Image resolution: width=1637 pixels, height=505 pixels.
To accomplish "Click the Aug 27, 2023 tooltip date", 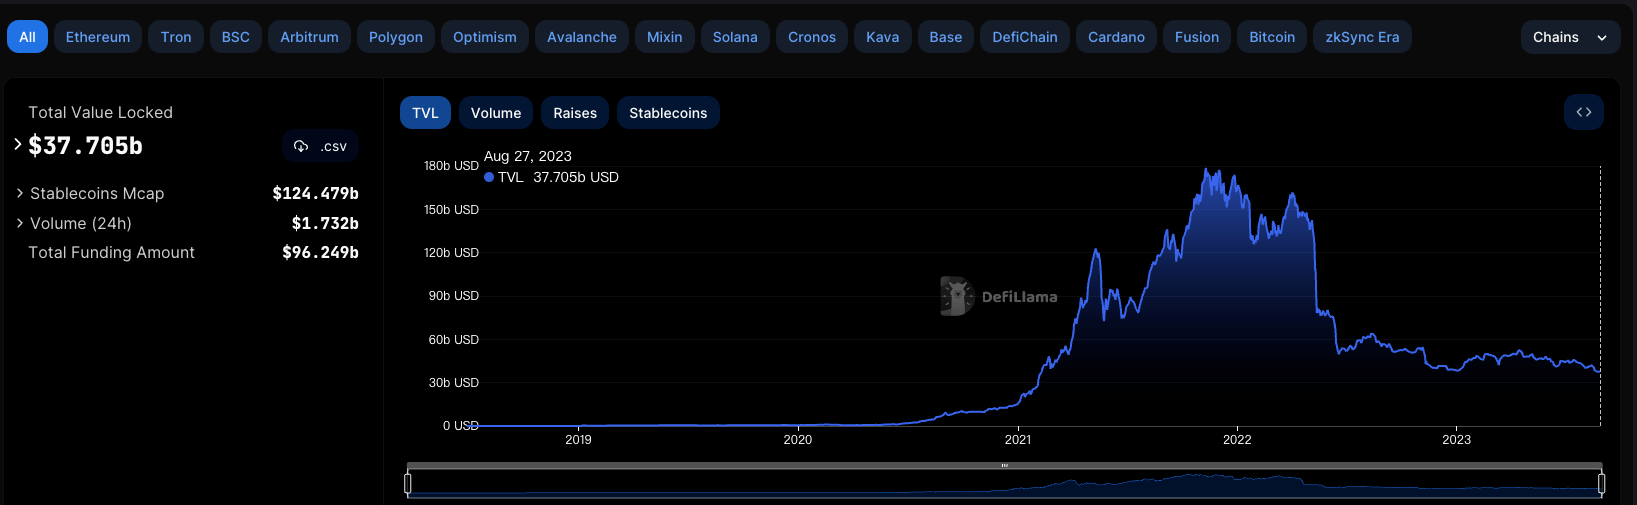I will [x=528, y=156].
